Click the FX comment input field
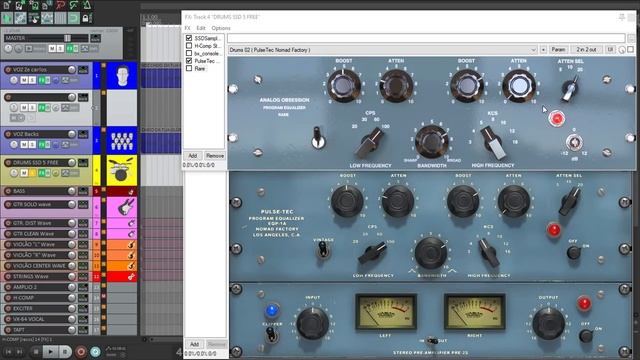This screenshot has width=640, height=360. [x=426, y=38]
